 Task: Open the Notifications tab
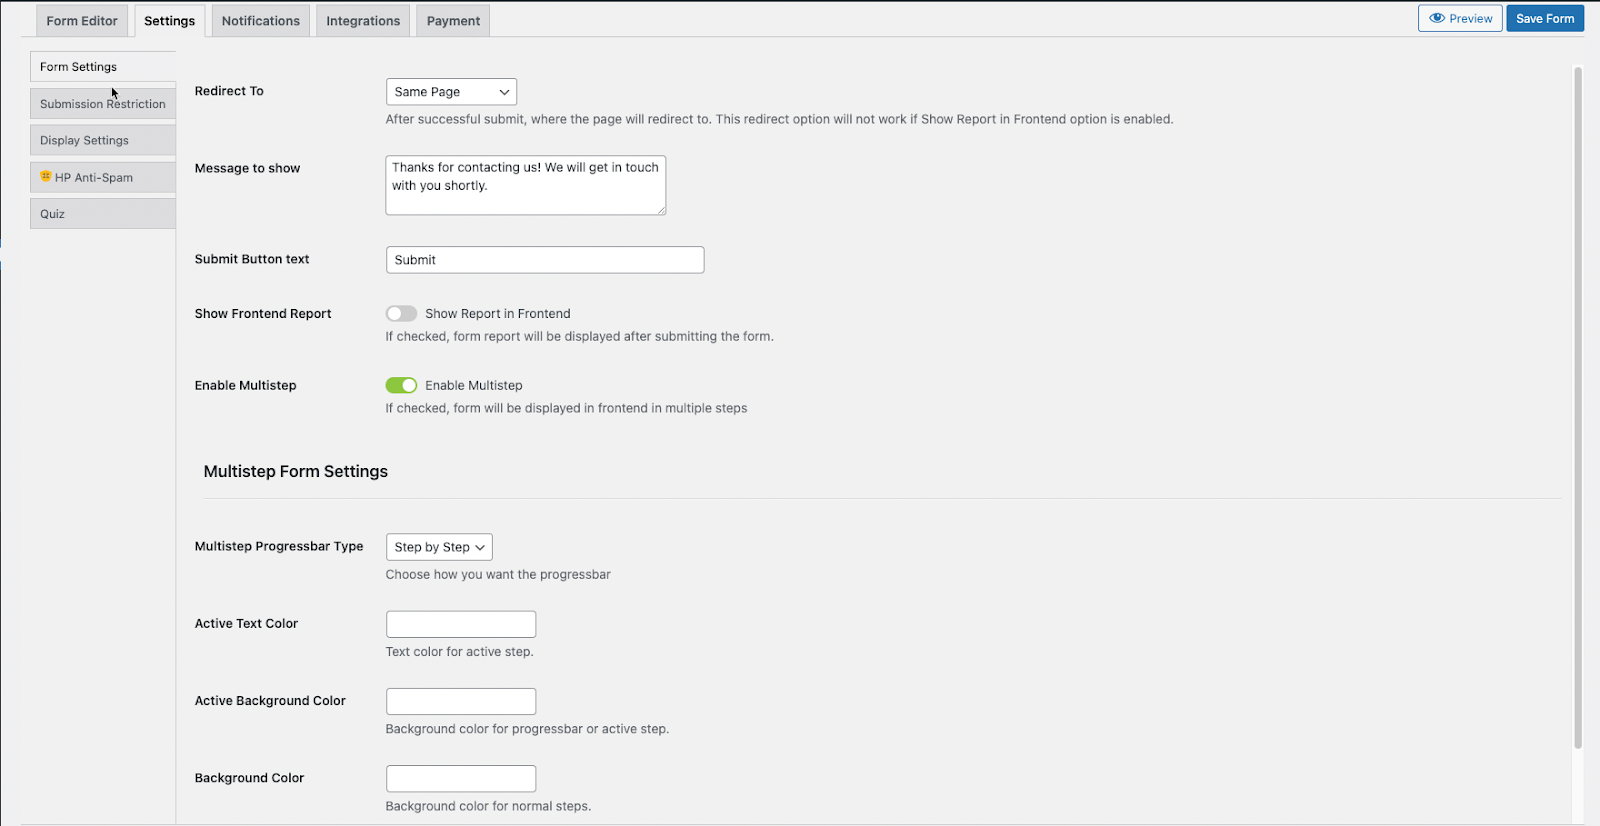[261, 21]
